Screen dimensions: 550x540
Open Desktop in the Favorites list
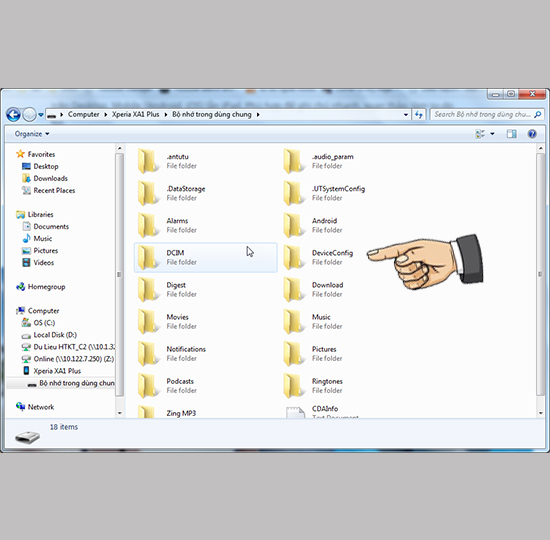(46, 166)
